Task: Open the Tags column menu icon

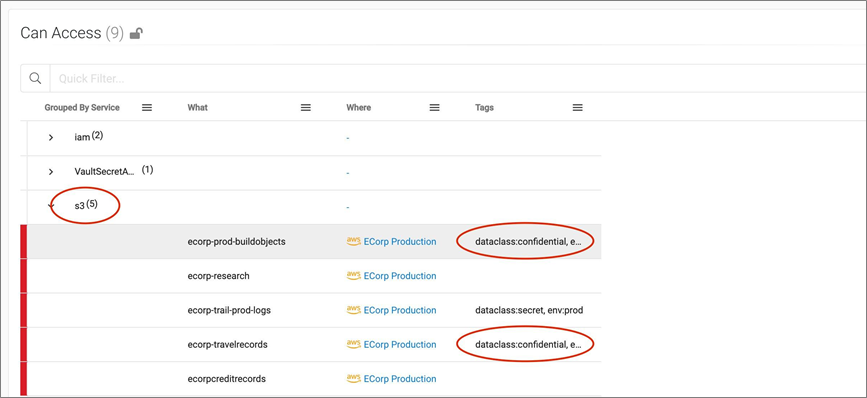Action: 577,108
